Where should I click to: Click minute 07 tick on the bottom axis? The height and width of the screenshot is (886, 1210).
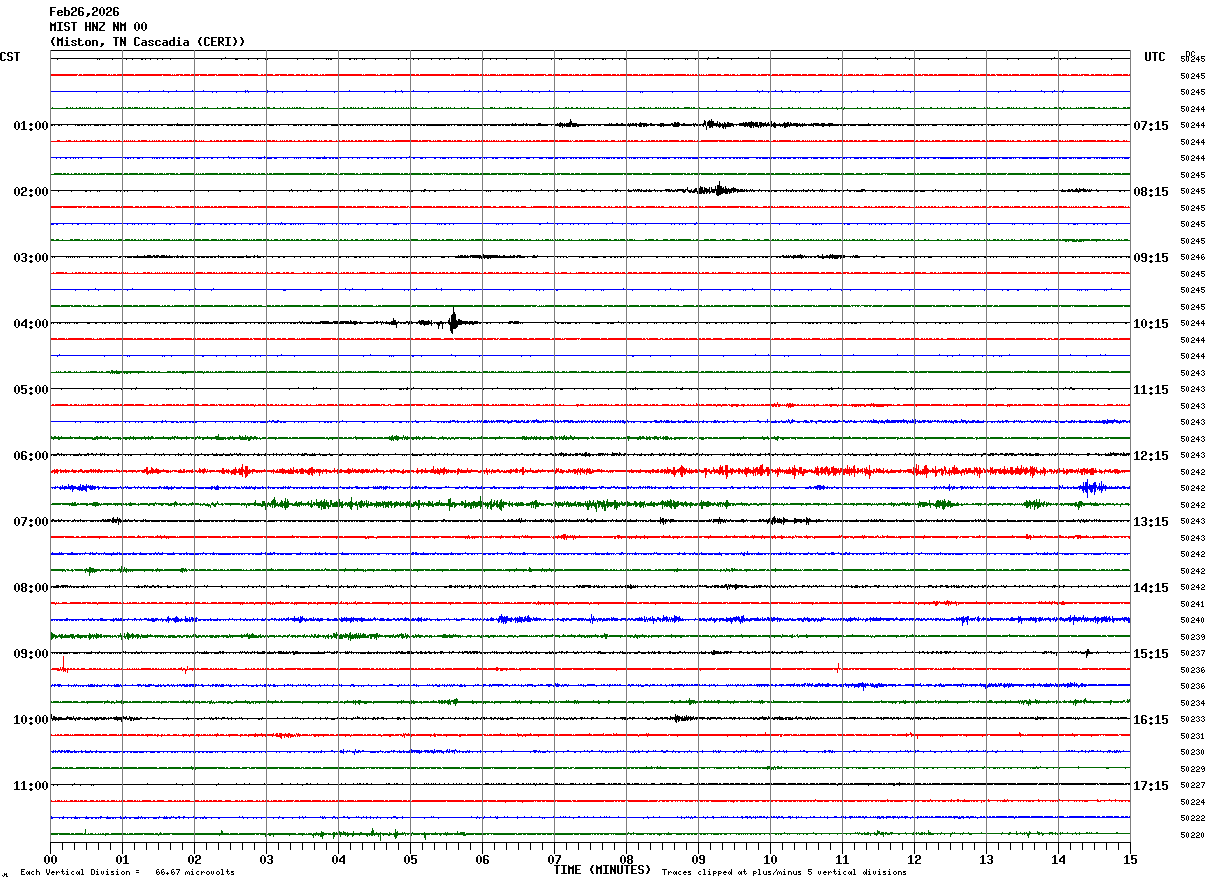click(x=555, y=859)
